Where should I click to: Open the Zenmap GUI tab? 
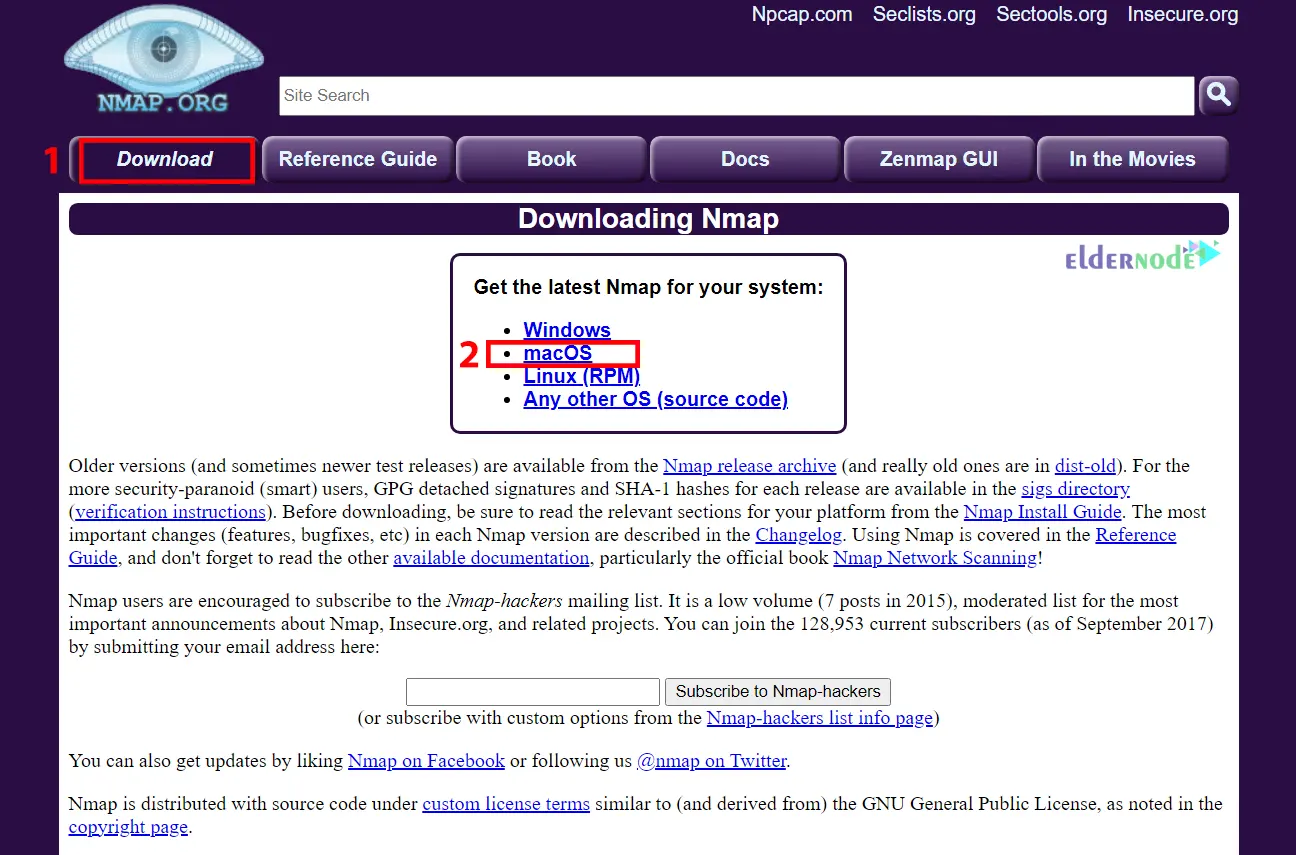939,160
